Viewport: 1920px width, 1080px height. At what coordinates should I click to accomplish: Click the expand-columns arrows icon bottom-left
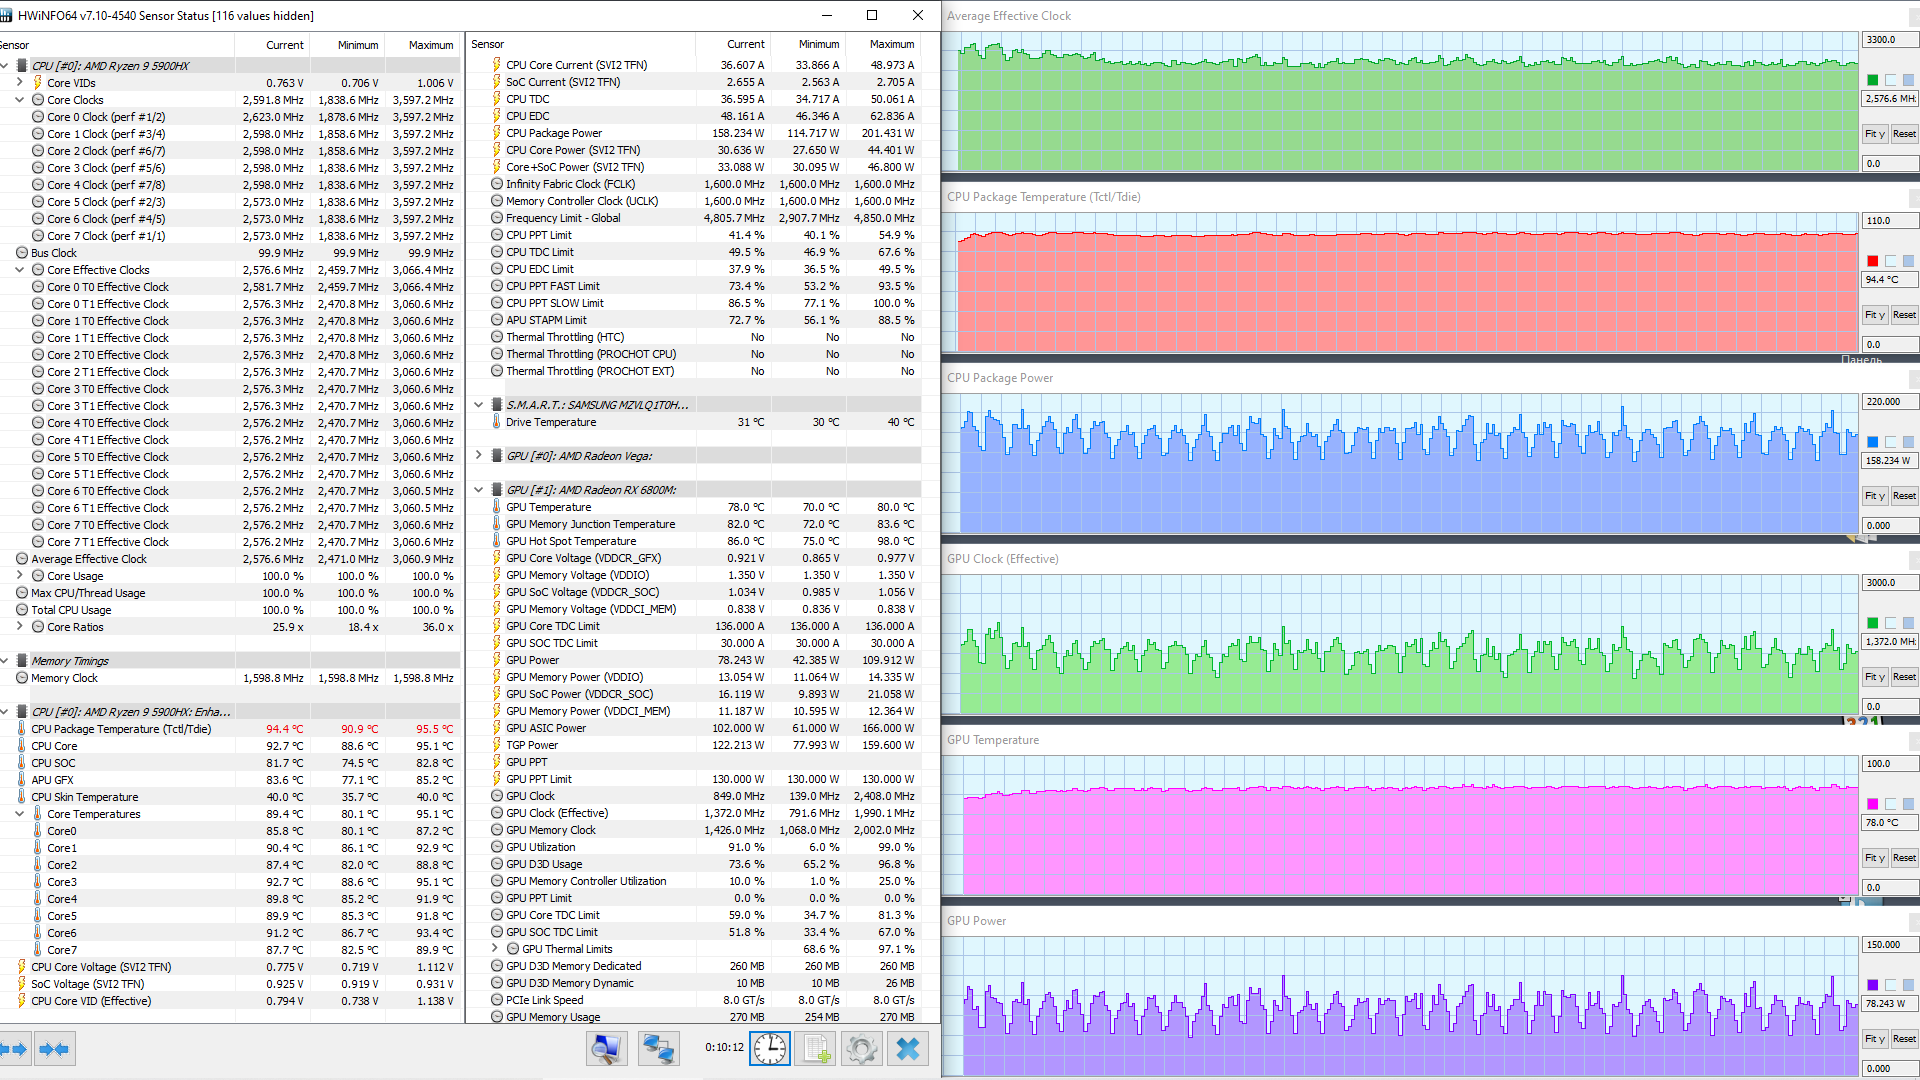click(14, 1049)
